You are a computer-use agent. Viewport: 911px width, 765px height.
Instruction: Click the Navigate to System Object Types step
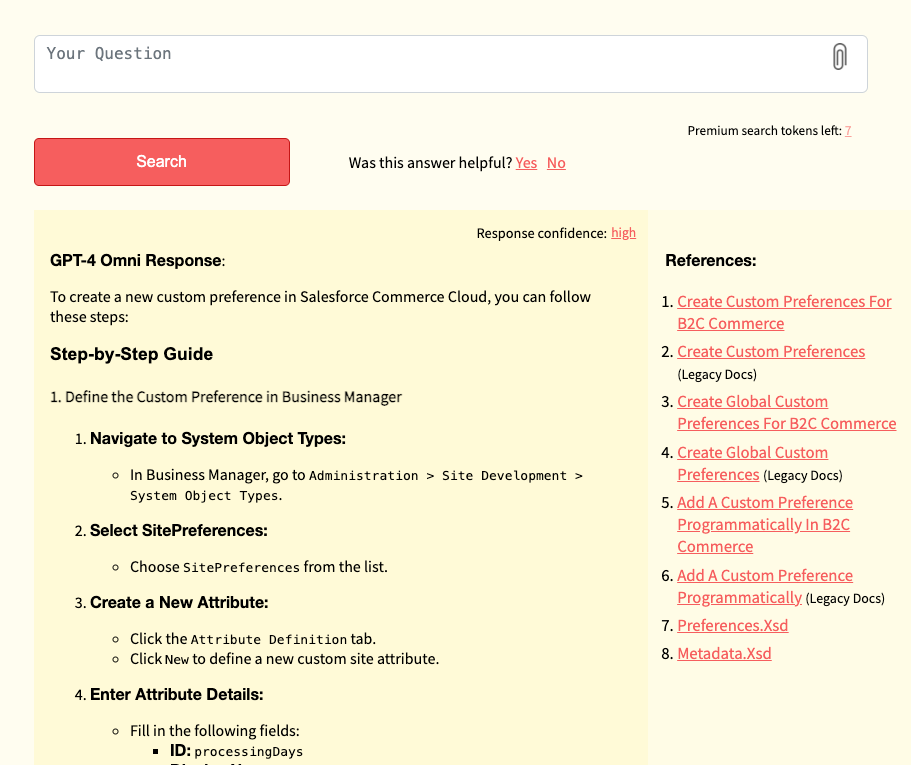point(218,439)
